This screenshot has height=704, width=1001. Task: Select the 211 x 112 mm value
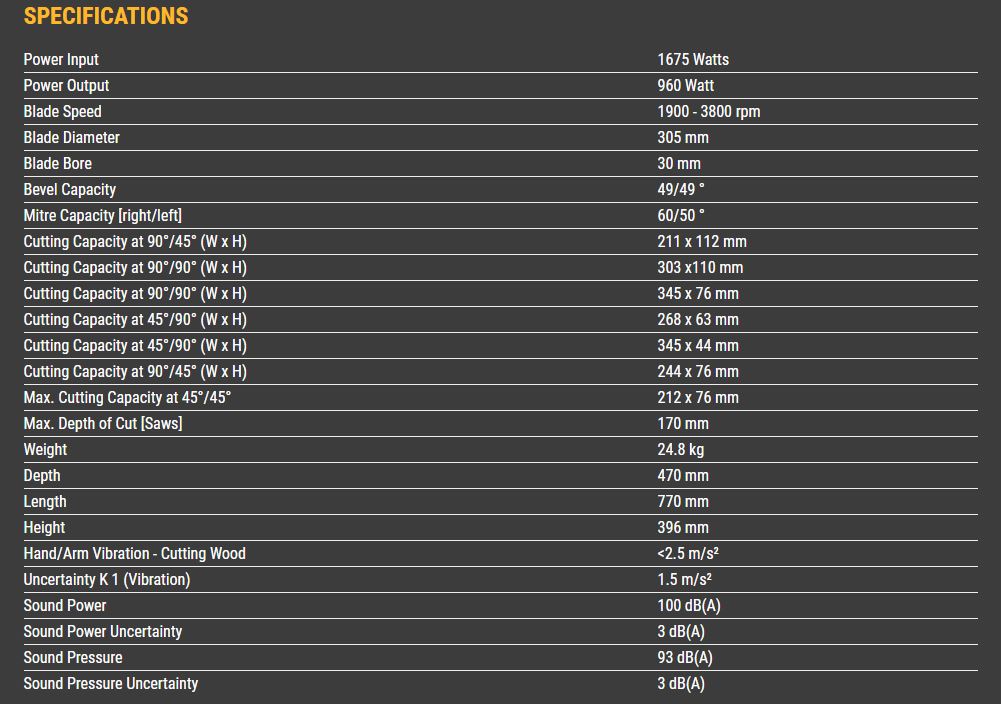coord(702,242)
